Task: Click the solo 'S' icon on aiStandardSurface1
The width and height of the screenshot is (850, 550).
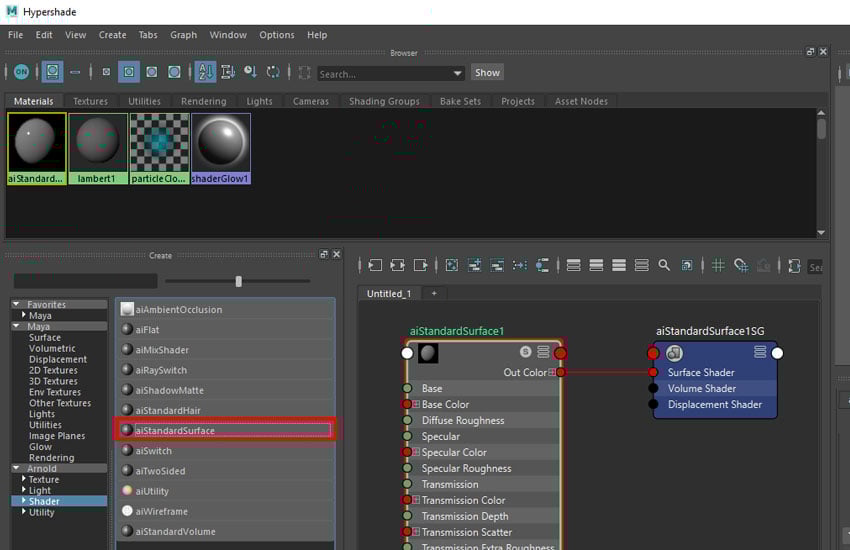Action: (x=526, y=352)
